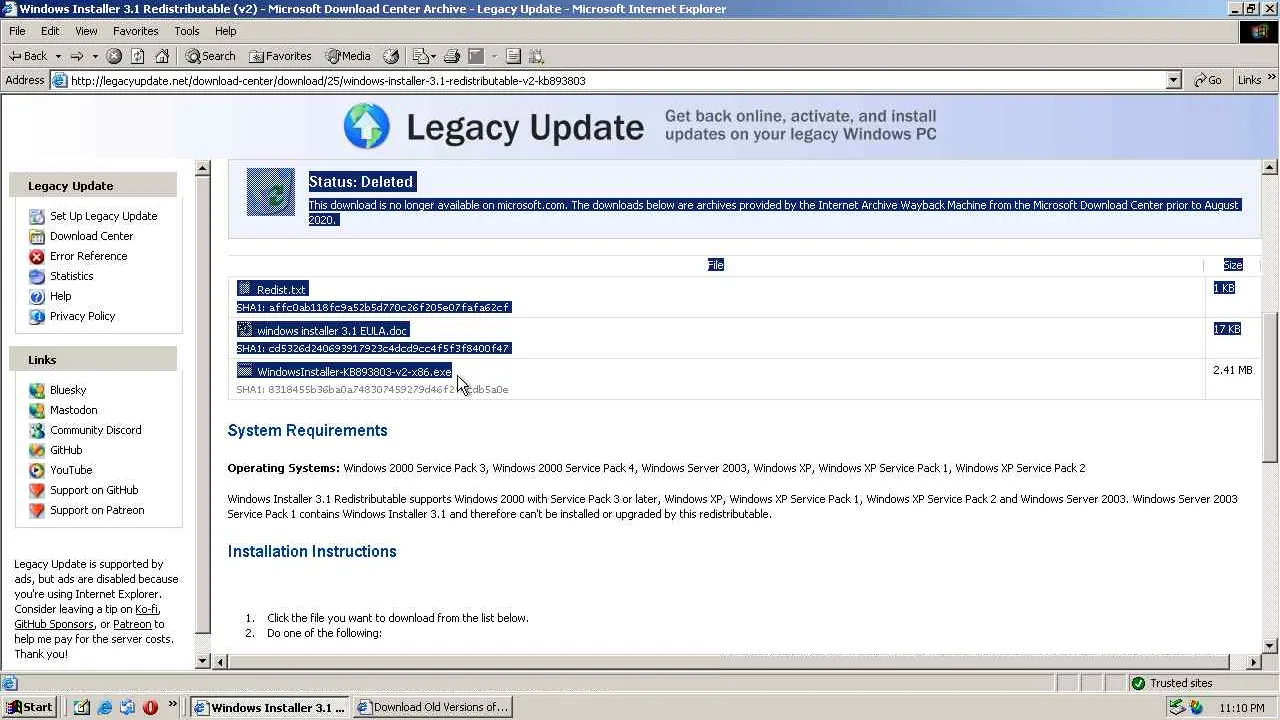Click the Support on GitHub heart icon

(x=37, y=490)
